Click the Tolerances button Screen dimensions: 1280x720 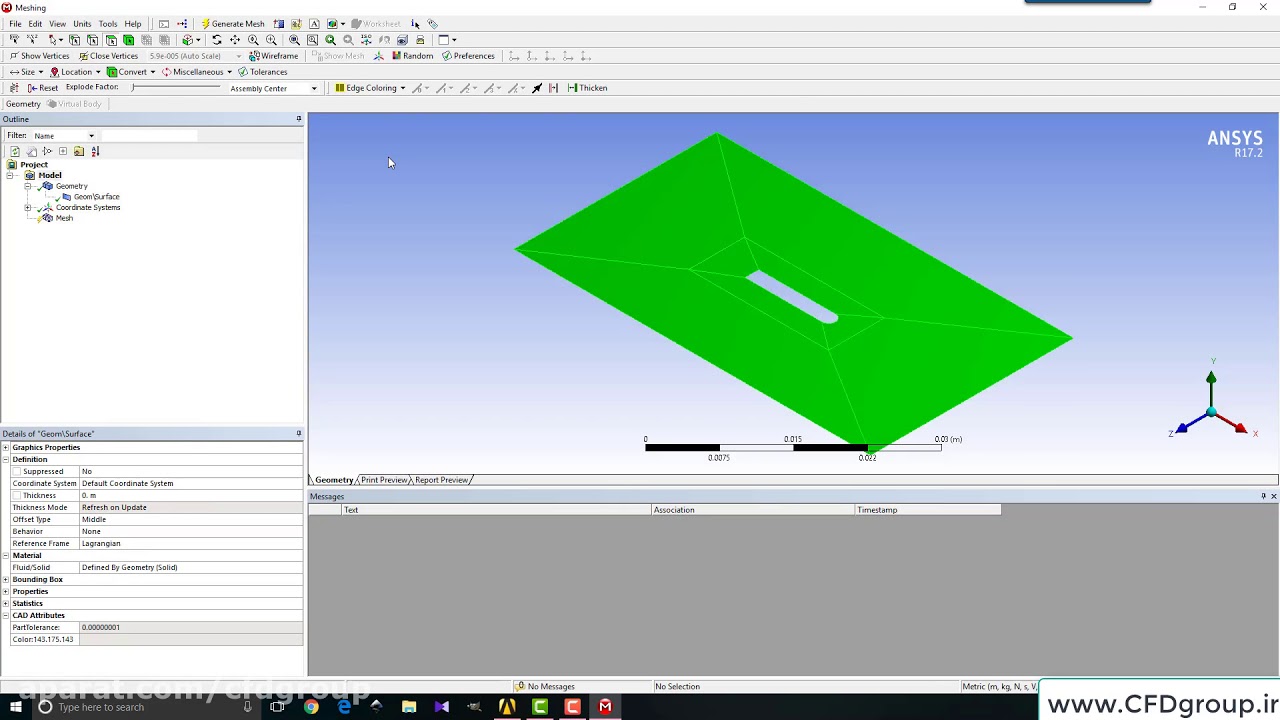click(x=262, y=72)
